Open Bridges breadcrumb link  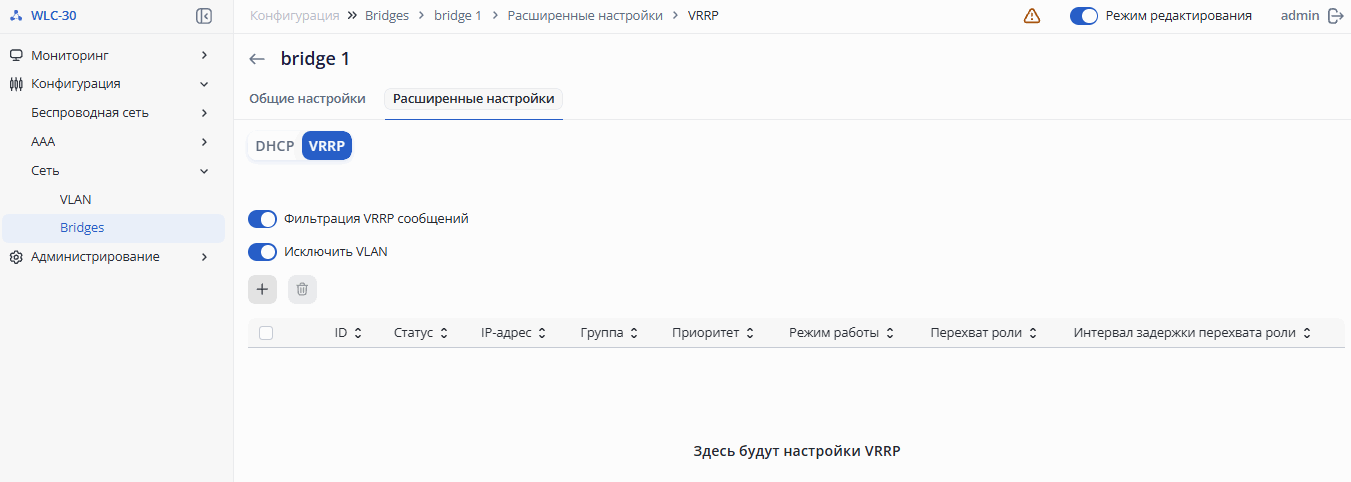coord(387,16)
